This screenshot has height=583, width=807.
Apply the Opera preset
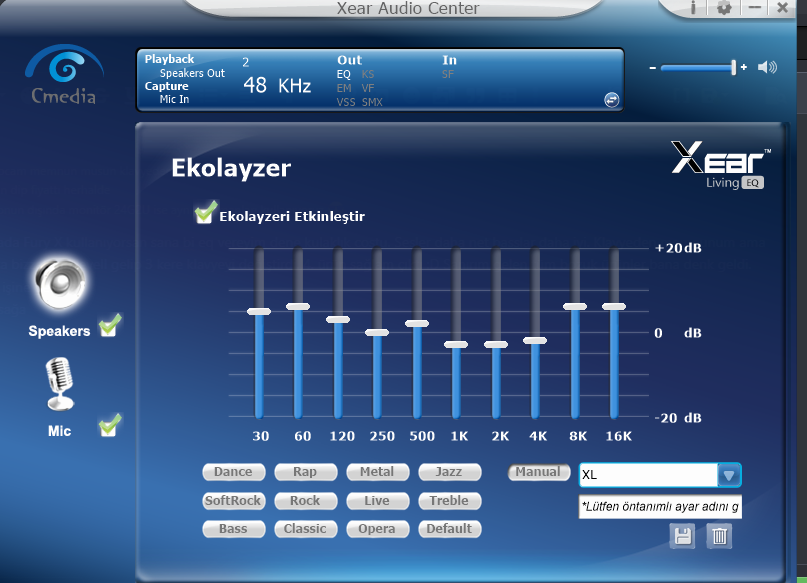pyautogui.click(x=378, y=529)
